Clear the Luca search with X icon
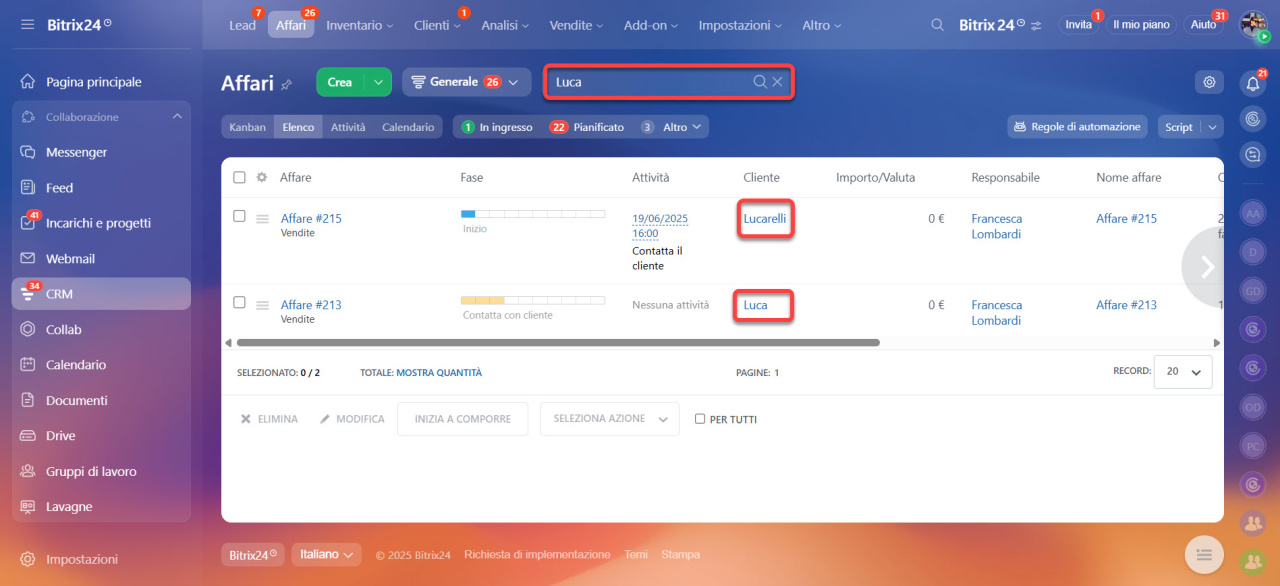This screenshot has height=586, width=1280. tap(777, 82)
